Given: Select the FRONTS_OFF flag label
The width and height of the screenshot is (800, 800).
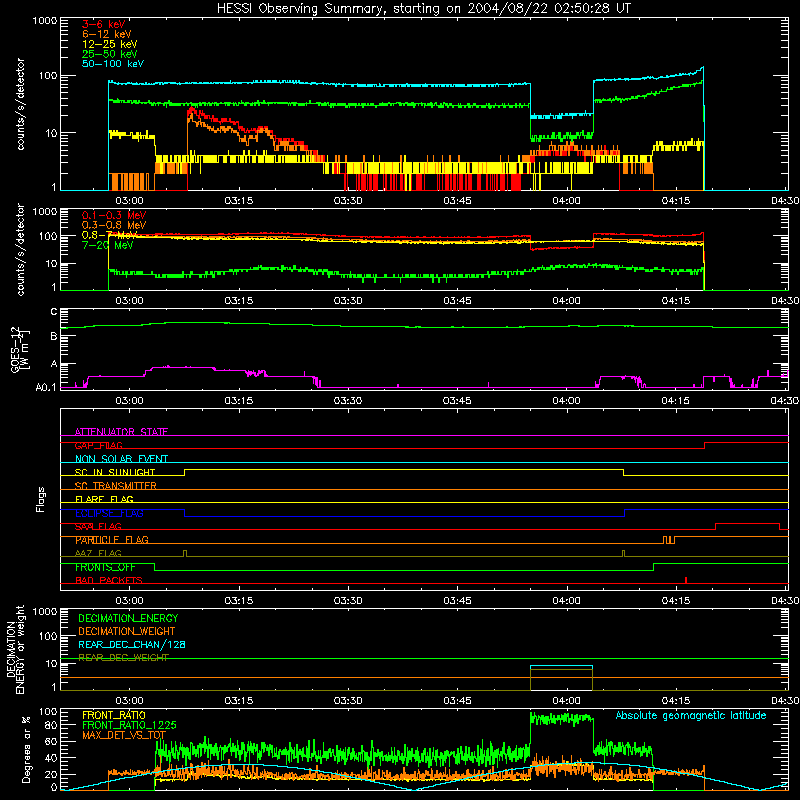Looking at the screenshot, I should (105, 567).
